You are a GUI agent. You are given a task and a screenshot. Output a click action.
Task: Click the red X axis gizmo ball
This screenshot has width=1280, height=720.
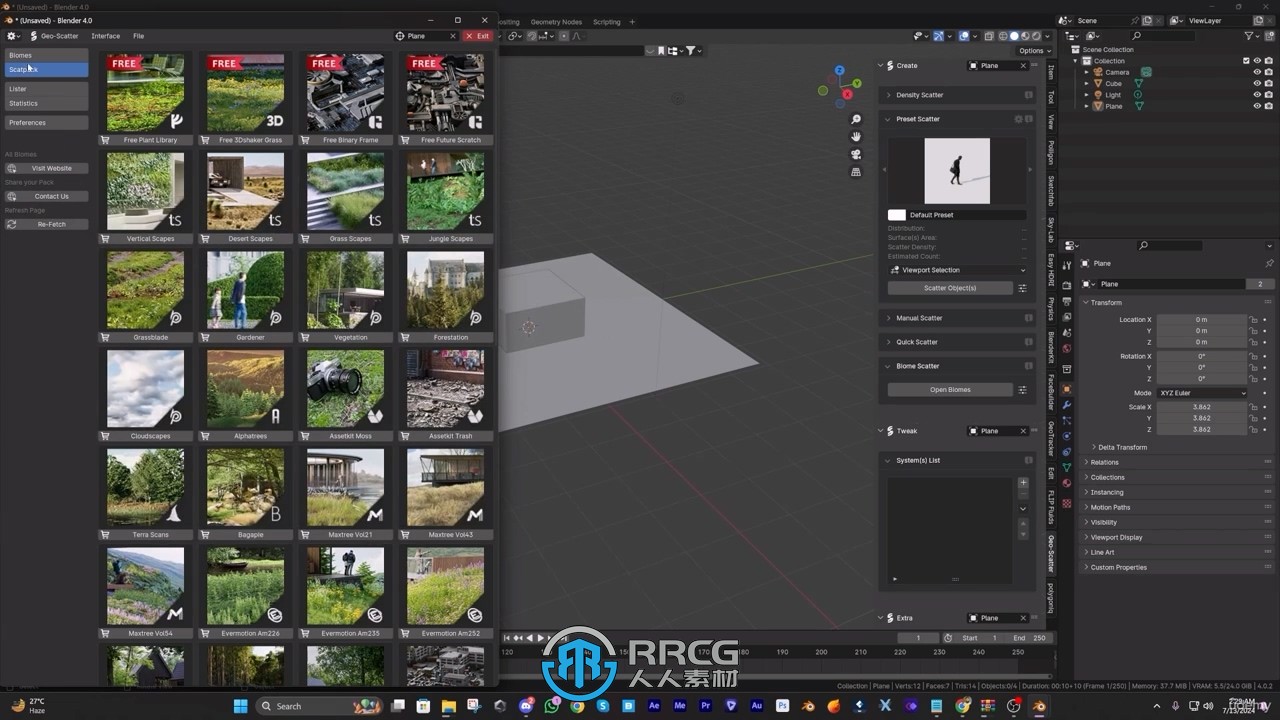click(x=848, y=95)
